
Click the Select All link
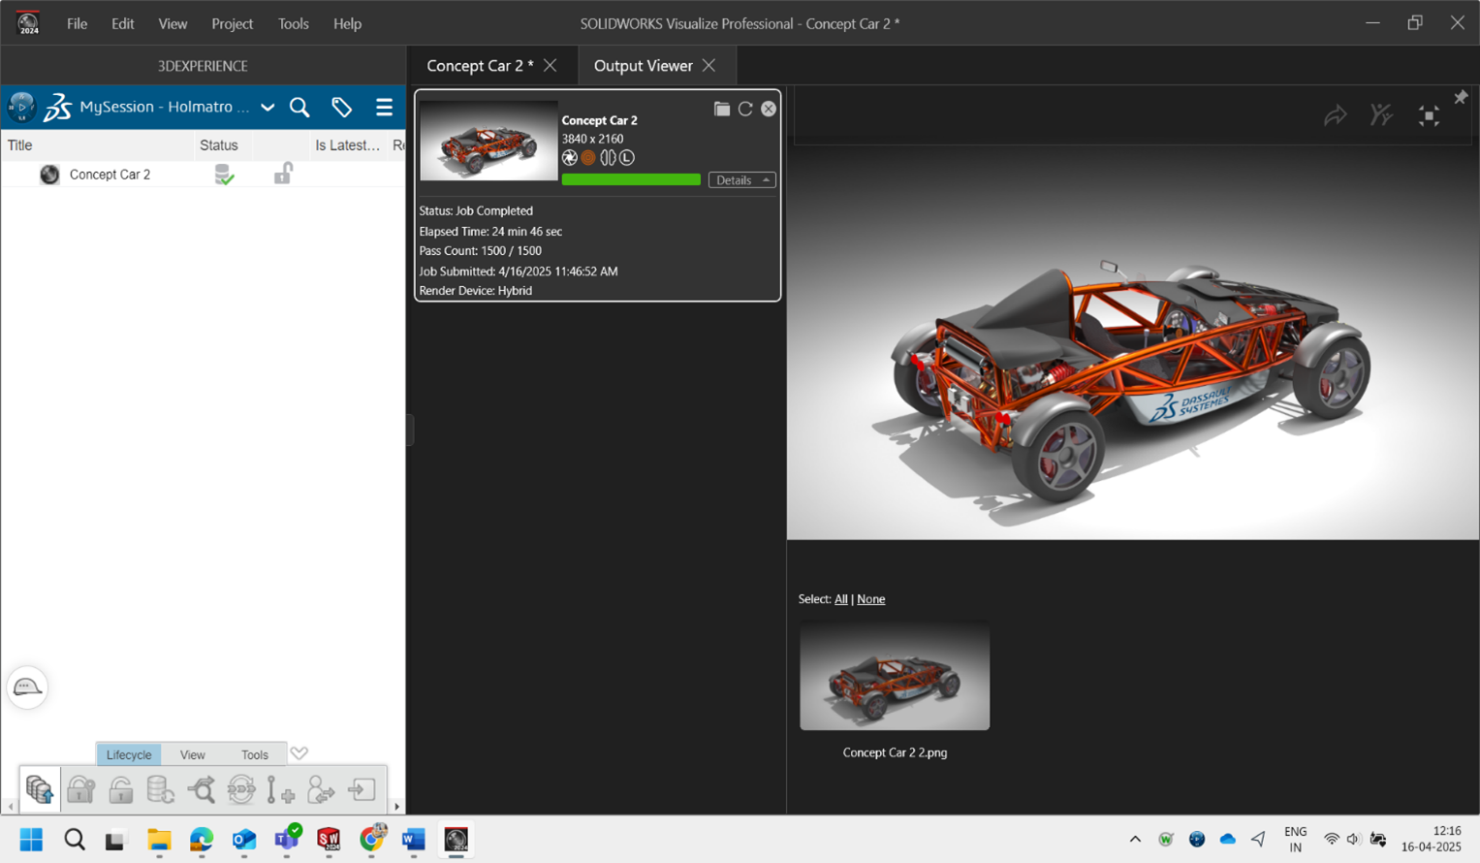point(841,599)
